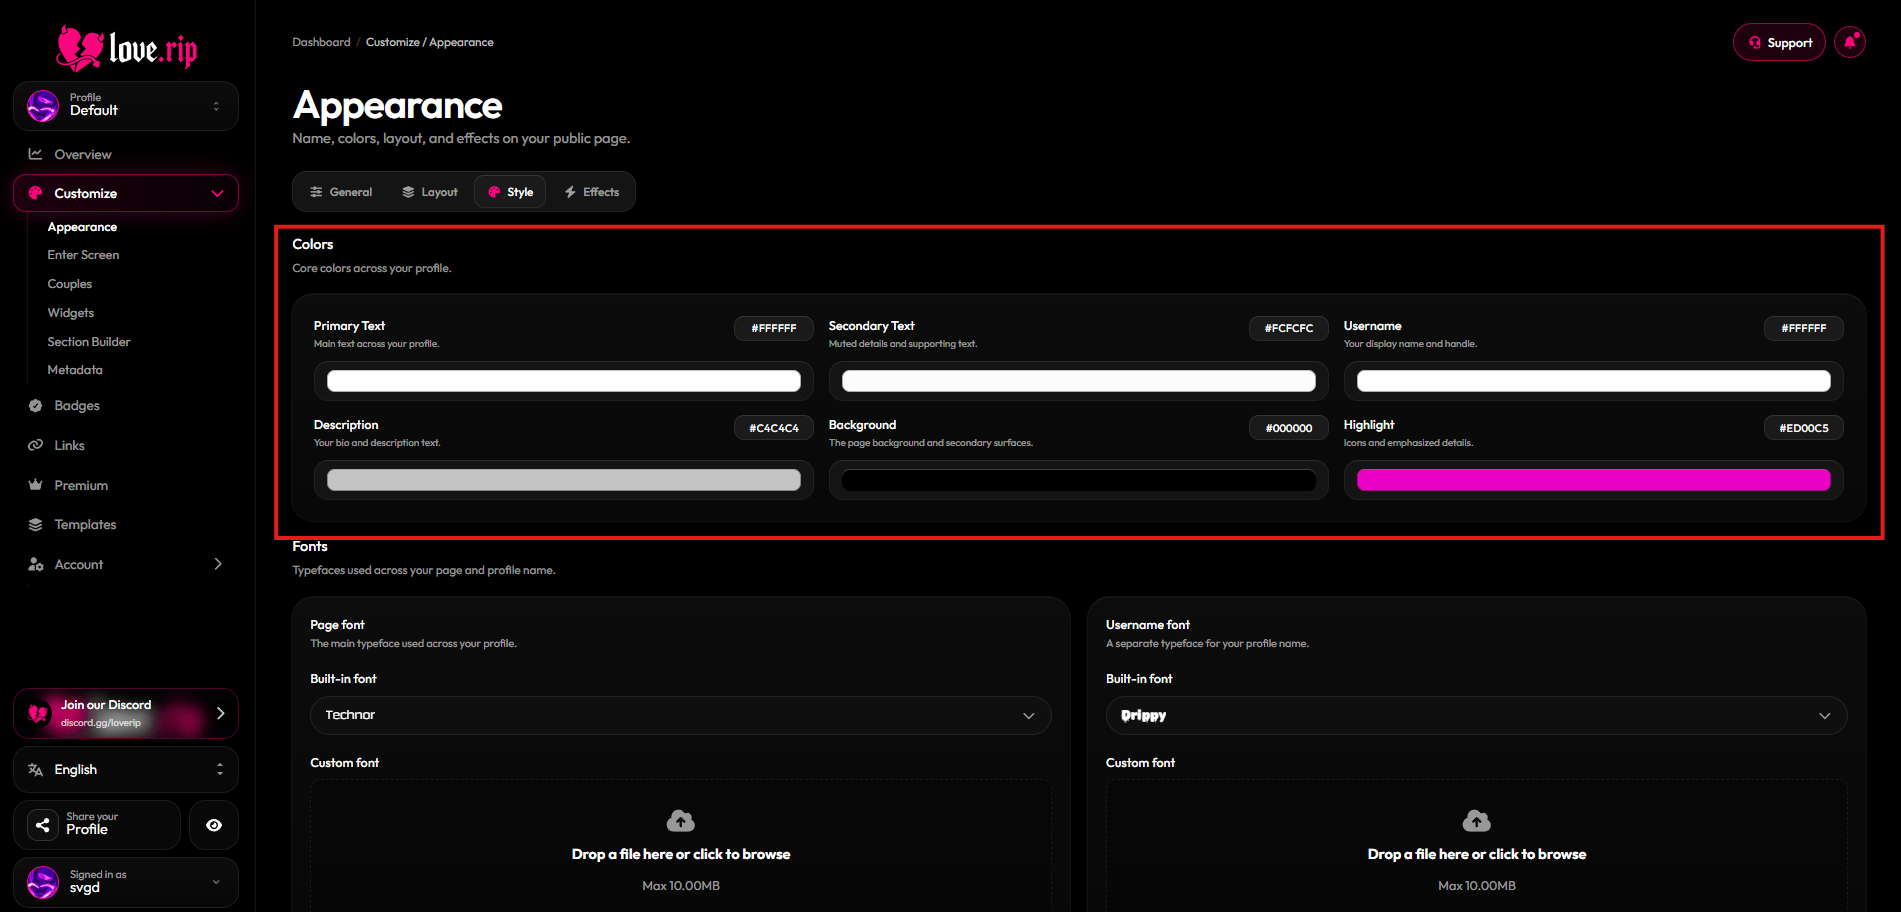Edit Description hex value #C4C4C4

pyautogui.click(x=774, y=428)
